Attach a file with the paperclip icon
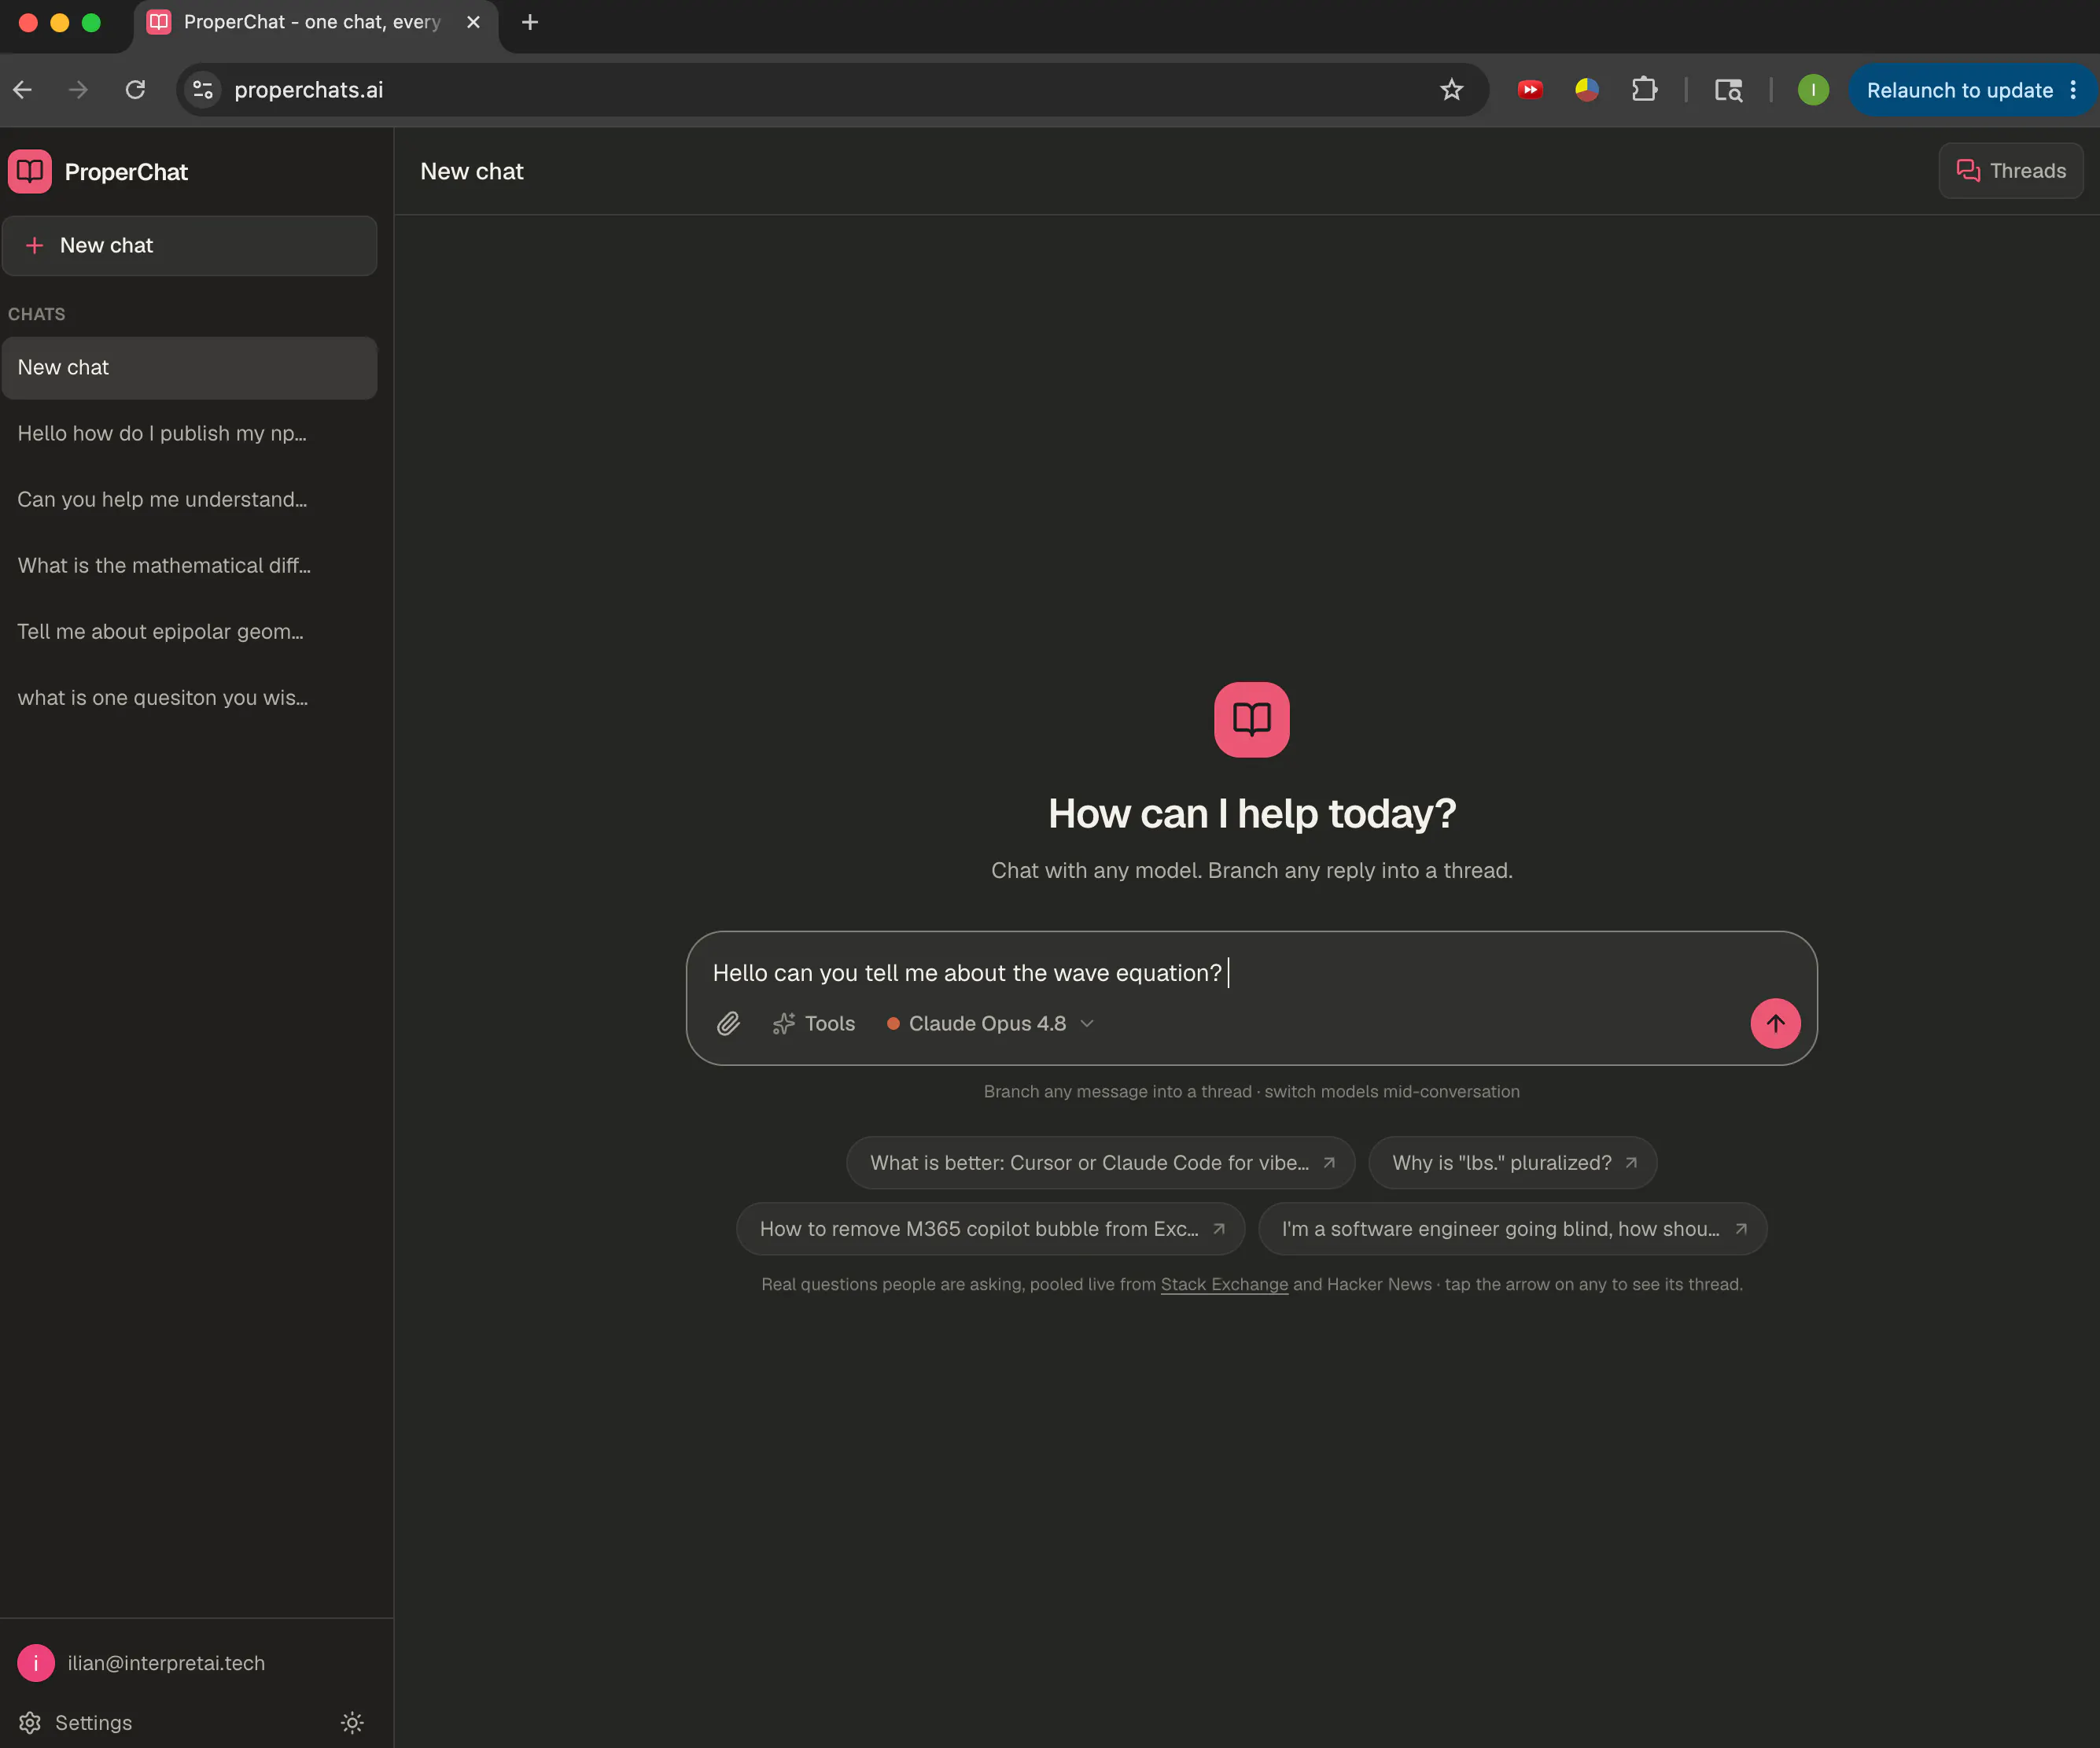 click(728, 1023)
